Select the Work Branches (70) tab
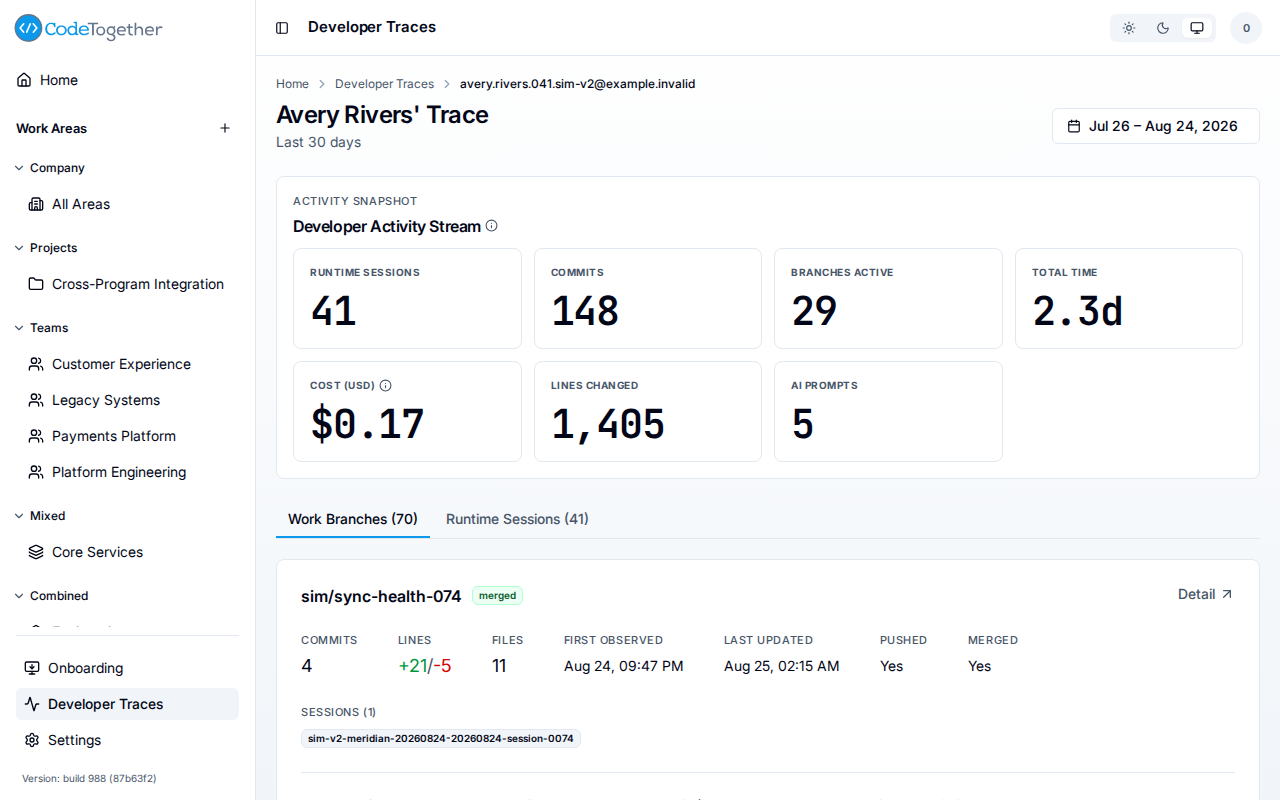1280x800 pixels. (353, 519)
